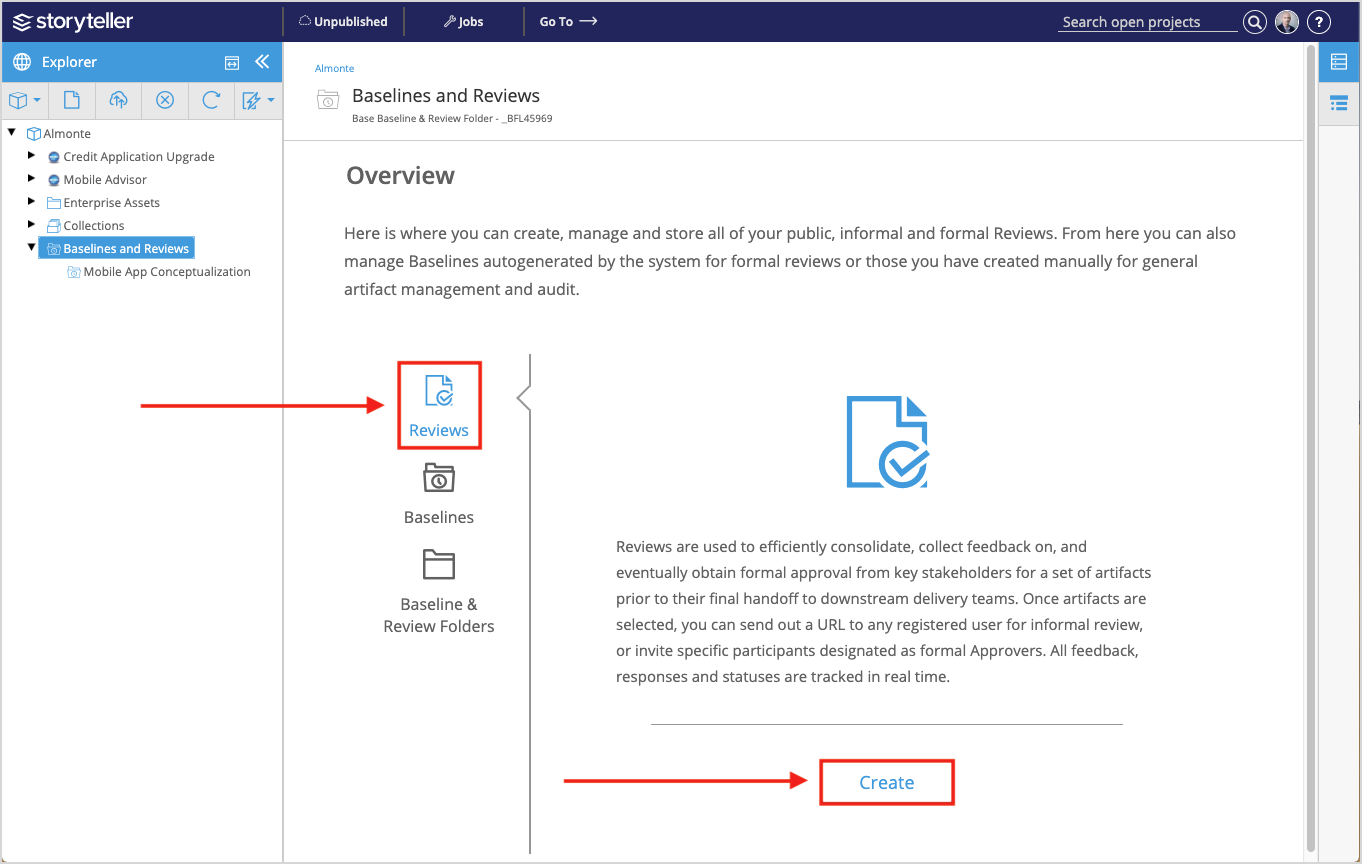
Task: Click the Base Baseline & Review Folder subtitle
Action: coord(452,118)
